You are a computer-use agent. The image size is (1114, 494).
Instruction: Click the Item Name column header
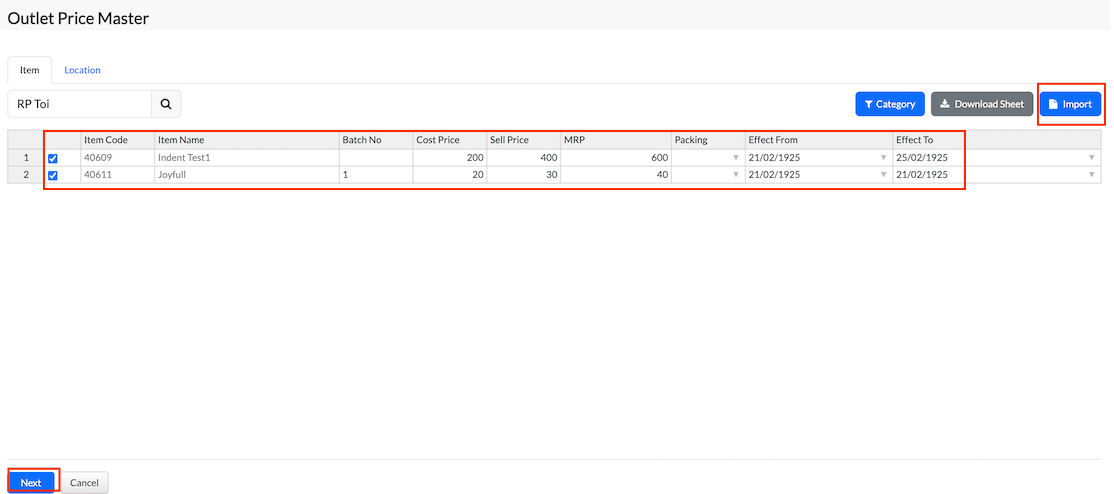point(247,140)
